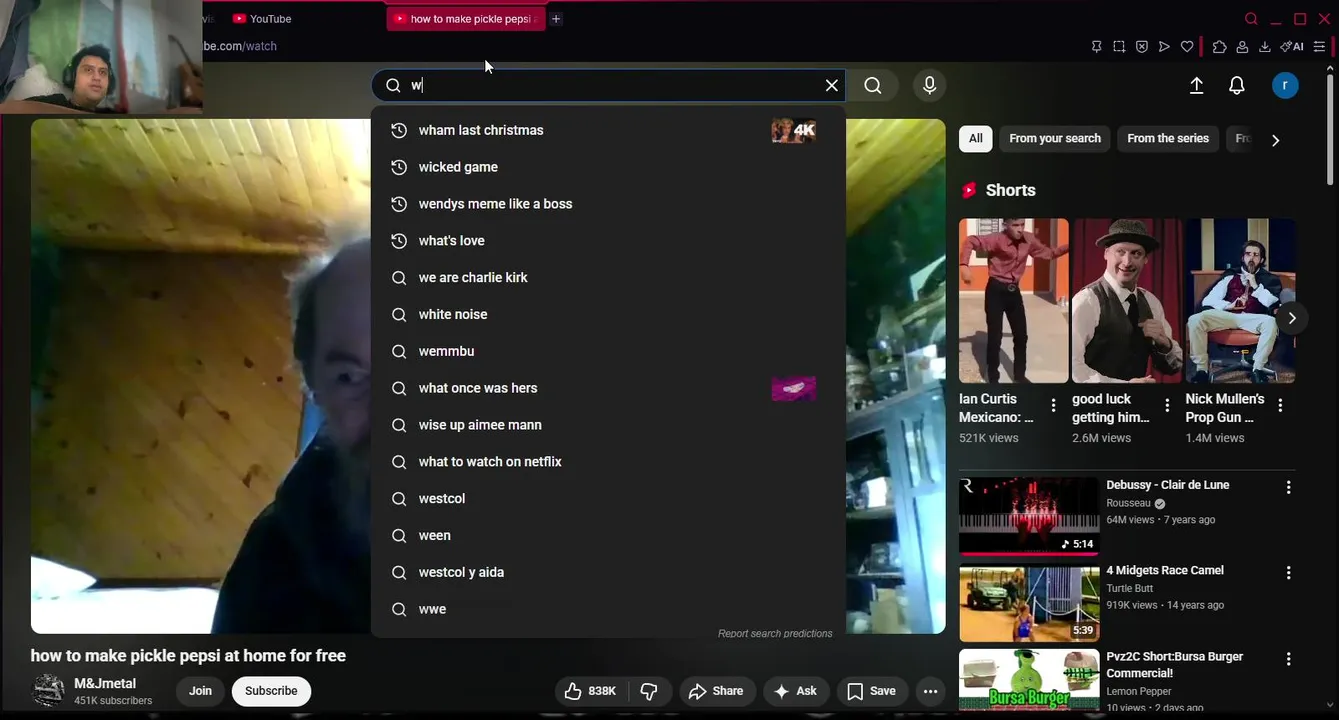Select the how to make pickle pepsi tab
The width and height of the screenshot is (1339, 720).
tap(466, 19)
